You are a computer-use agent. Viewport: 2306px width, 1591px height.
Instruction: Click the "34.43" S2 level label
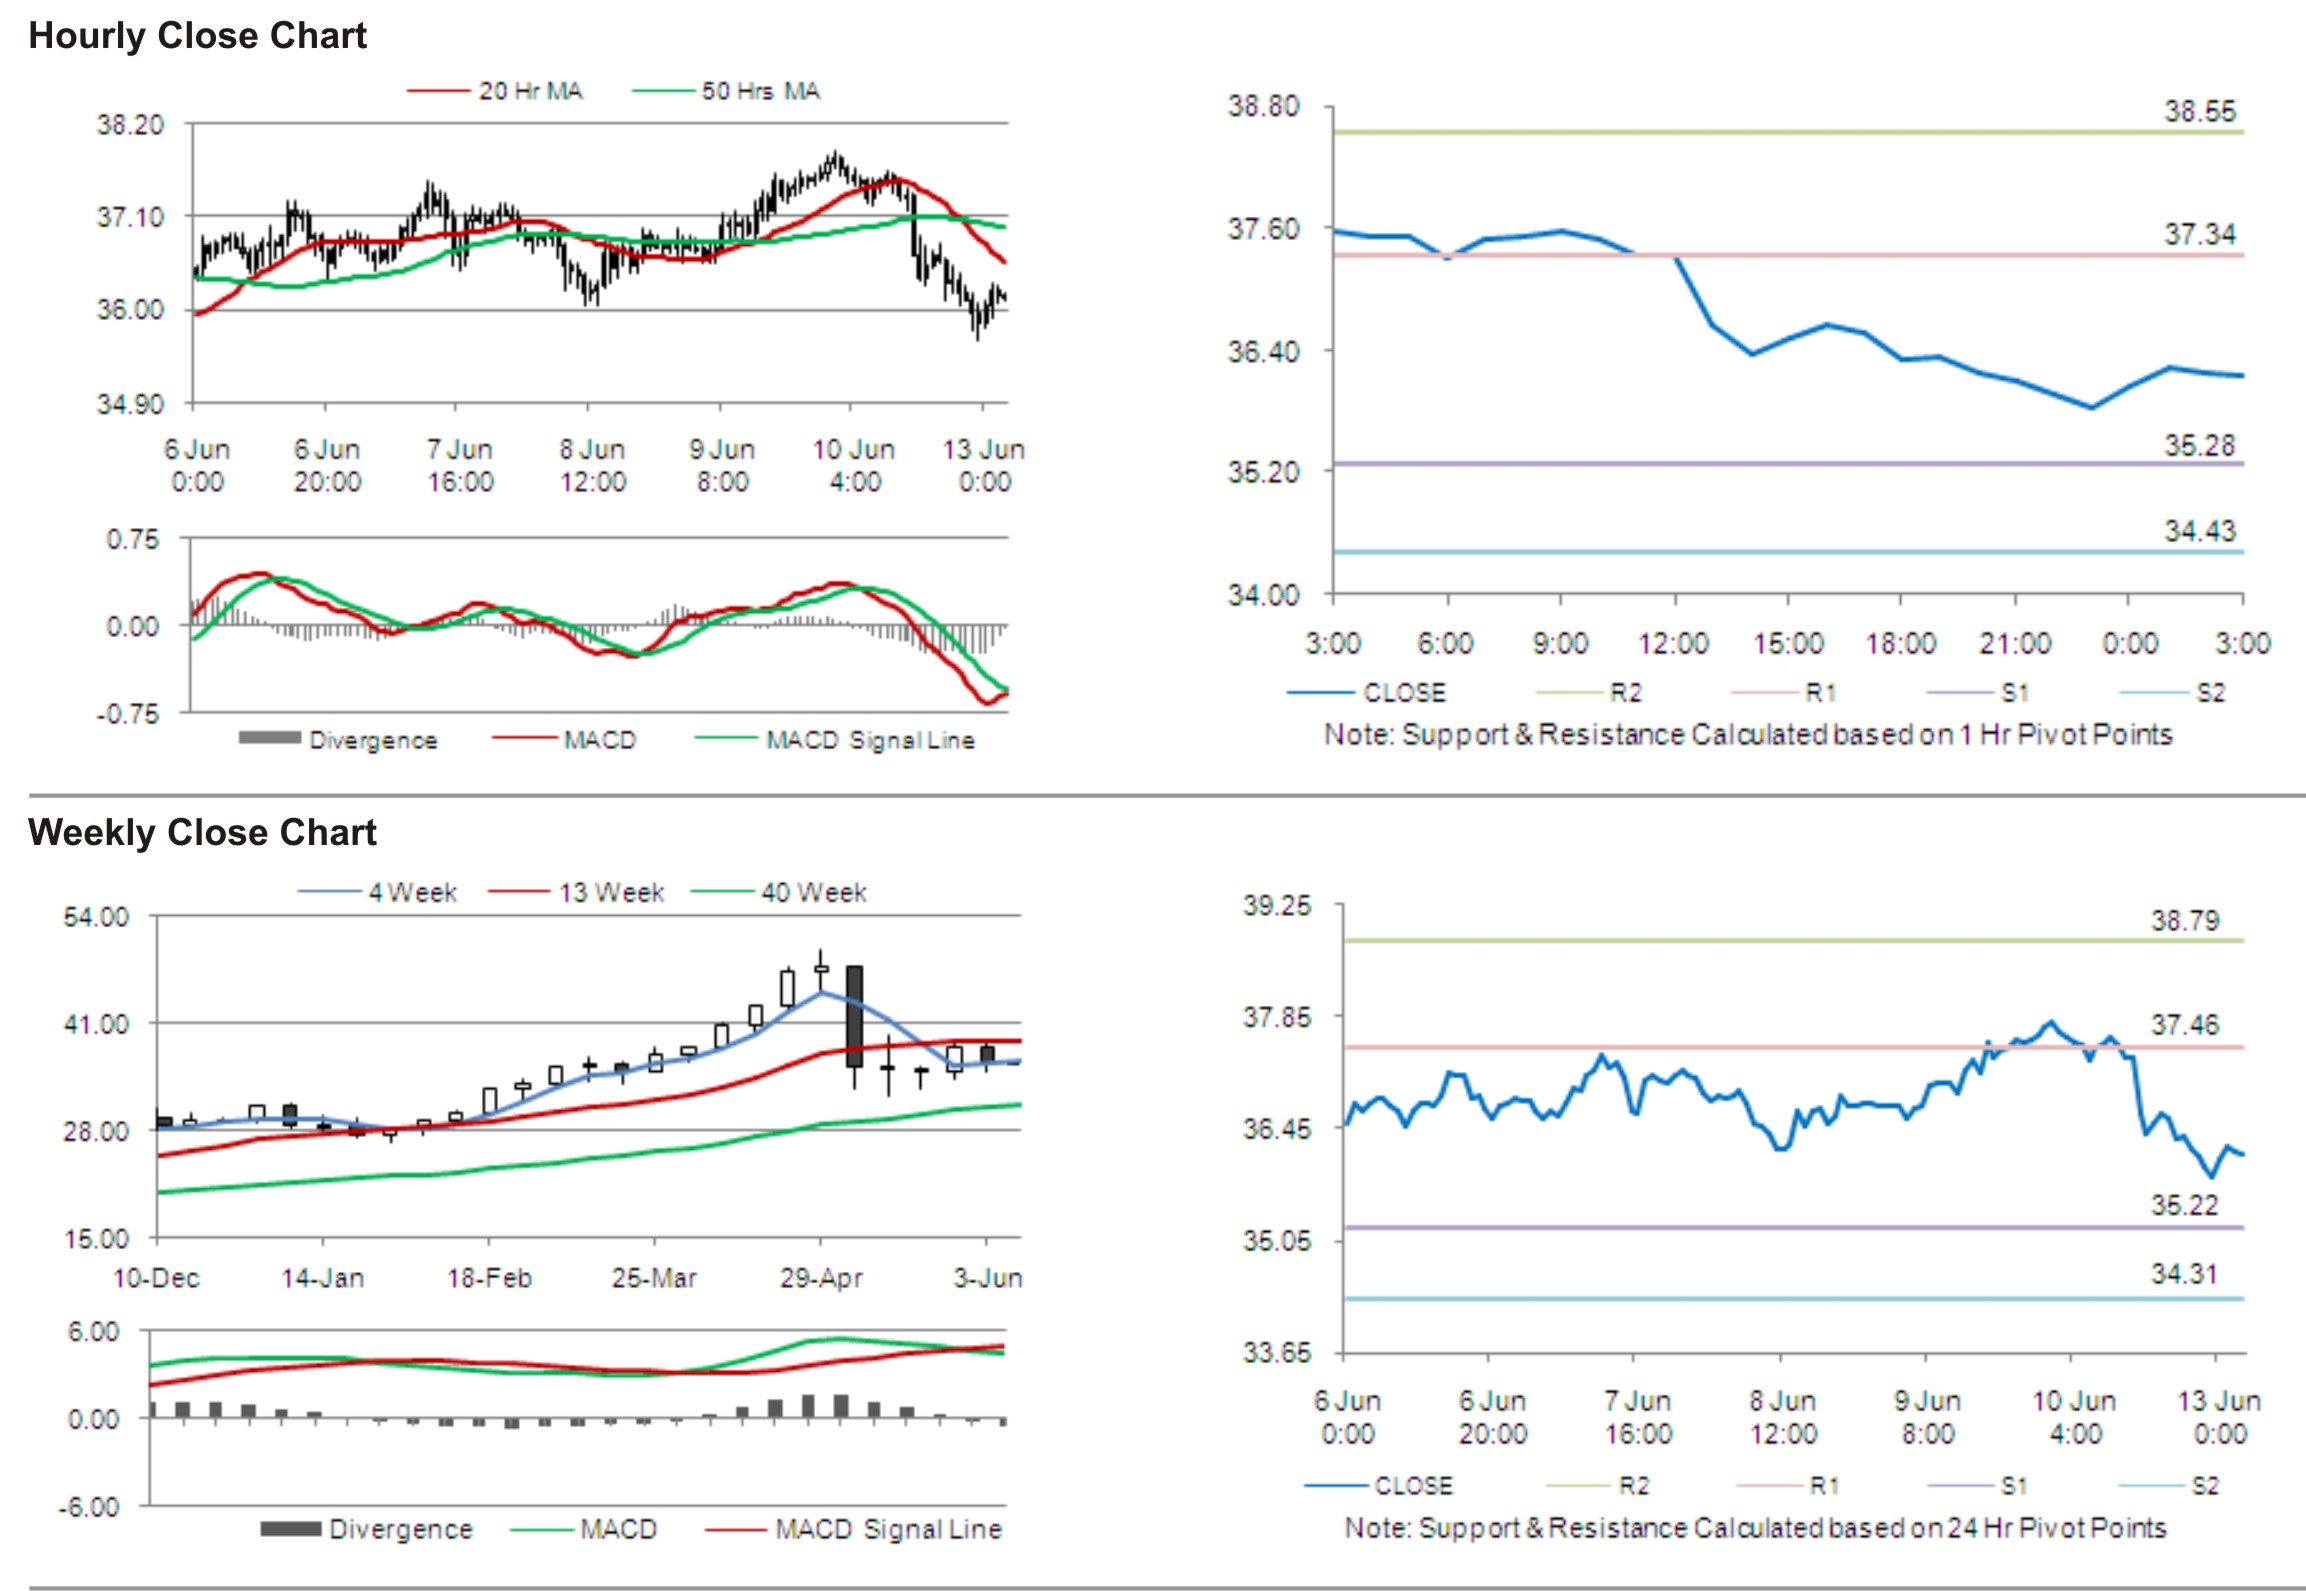pos(2200,530)
